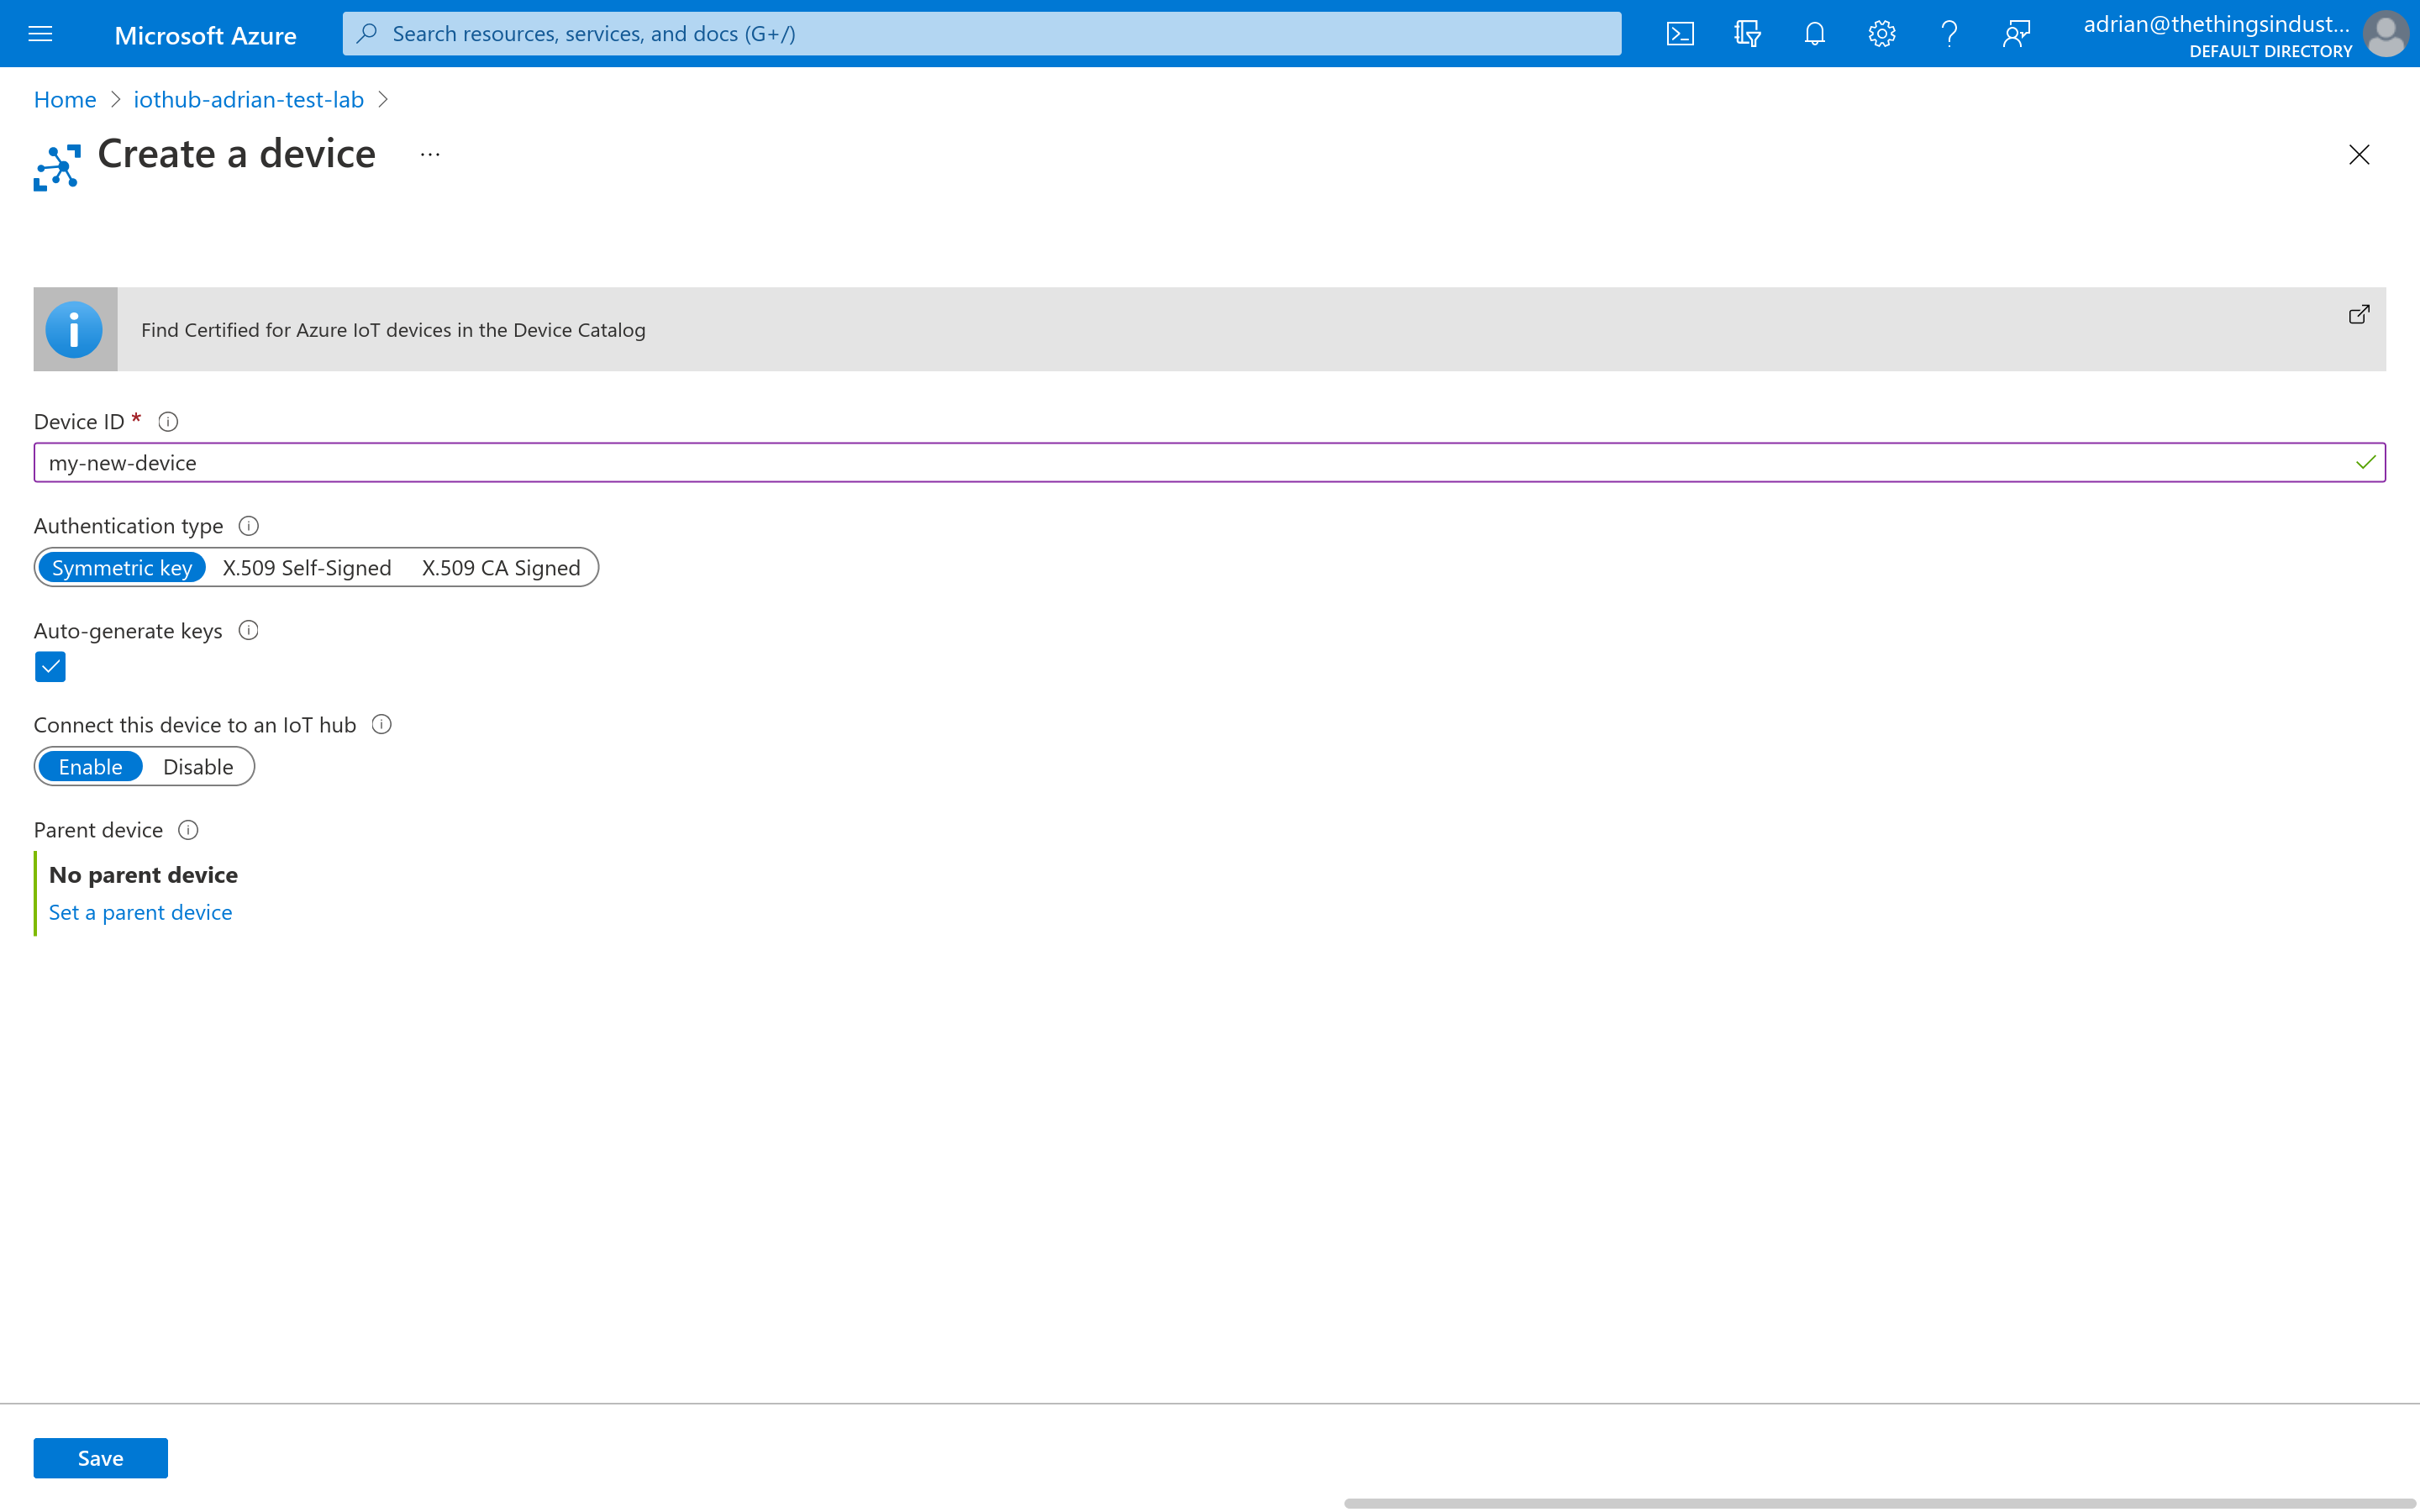The width and height of the screenshot is (2420, 1512).
Task: Uncheck the Auto-generate keys checkbox
Action: (50, 667)
